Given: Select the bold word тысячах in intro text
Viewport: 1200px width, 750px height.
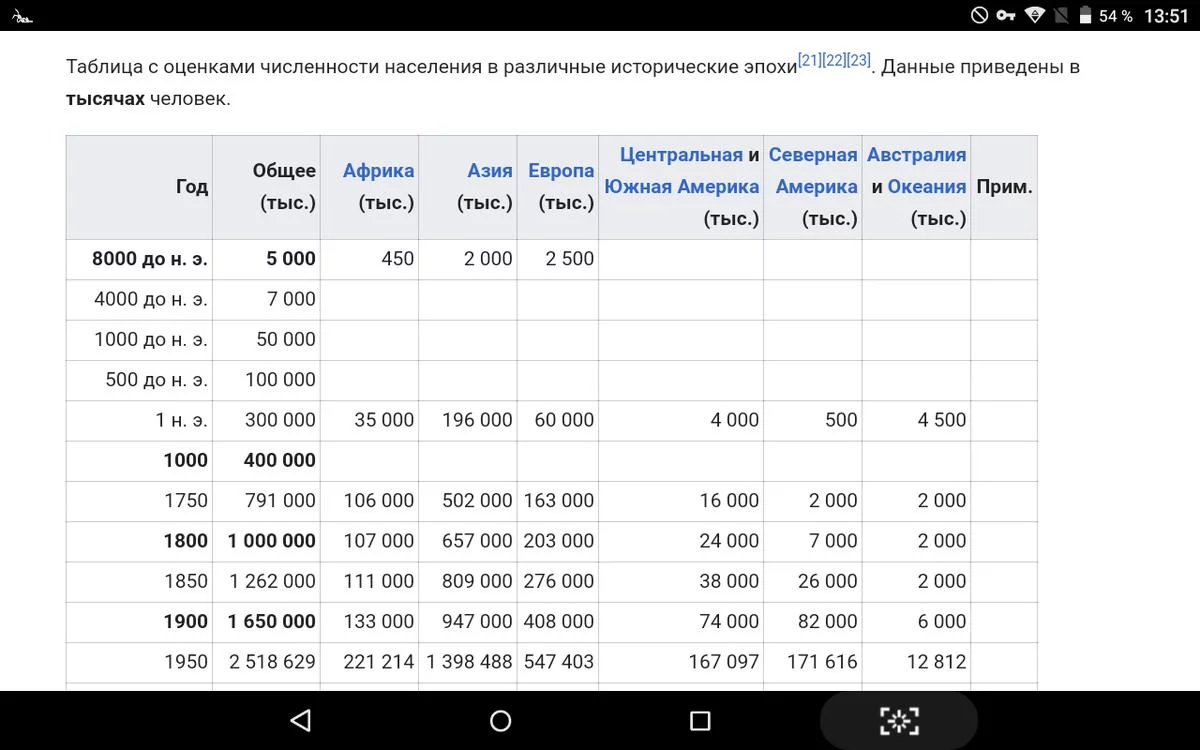Looking at the screenshot, I should 105,99.
